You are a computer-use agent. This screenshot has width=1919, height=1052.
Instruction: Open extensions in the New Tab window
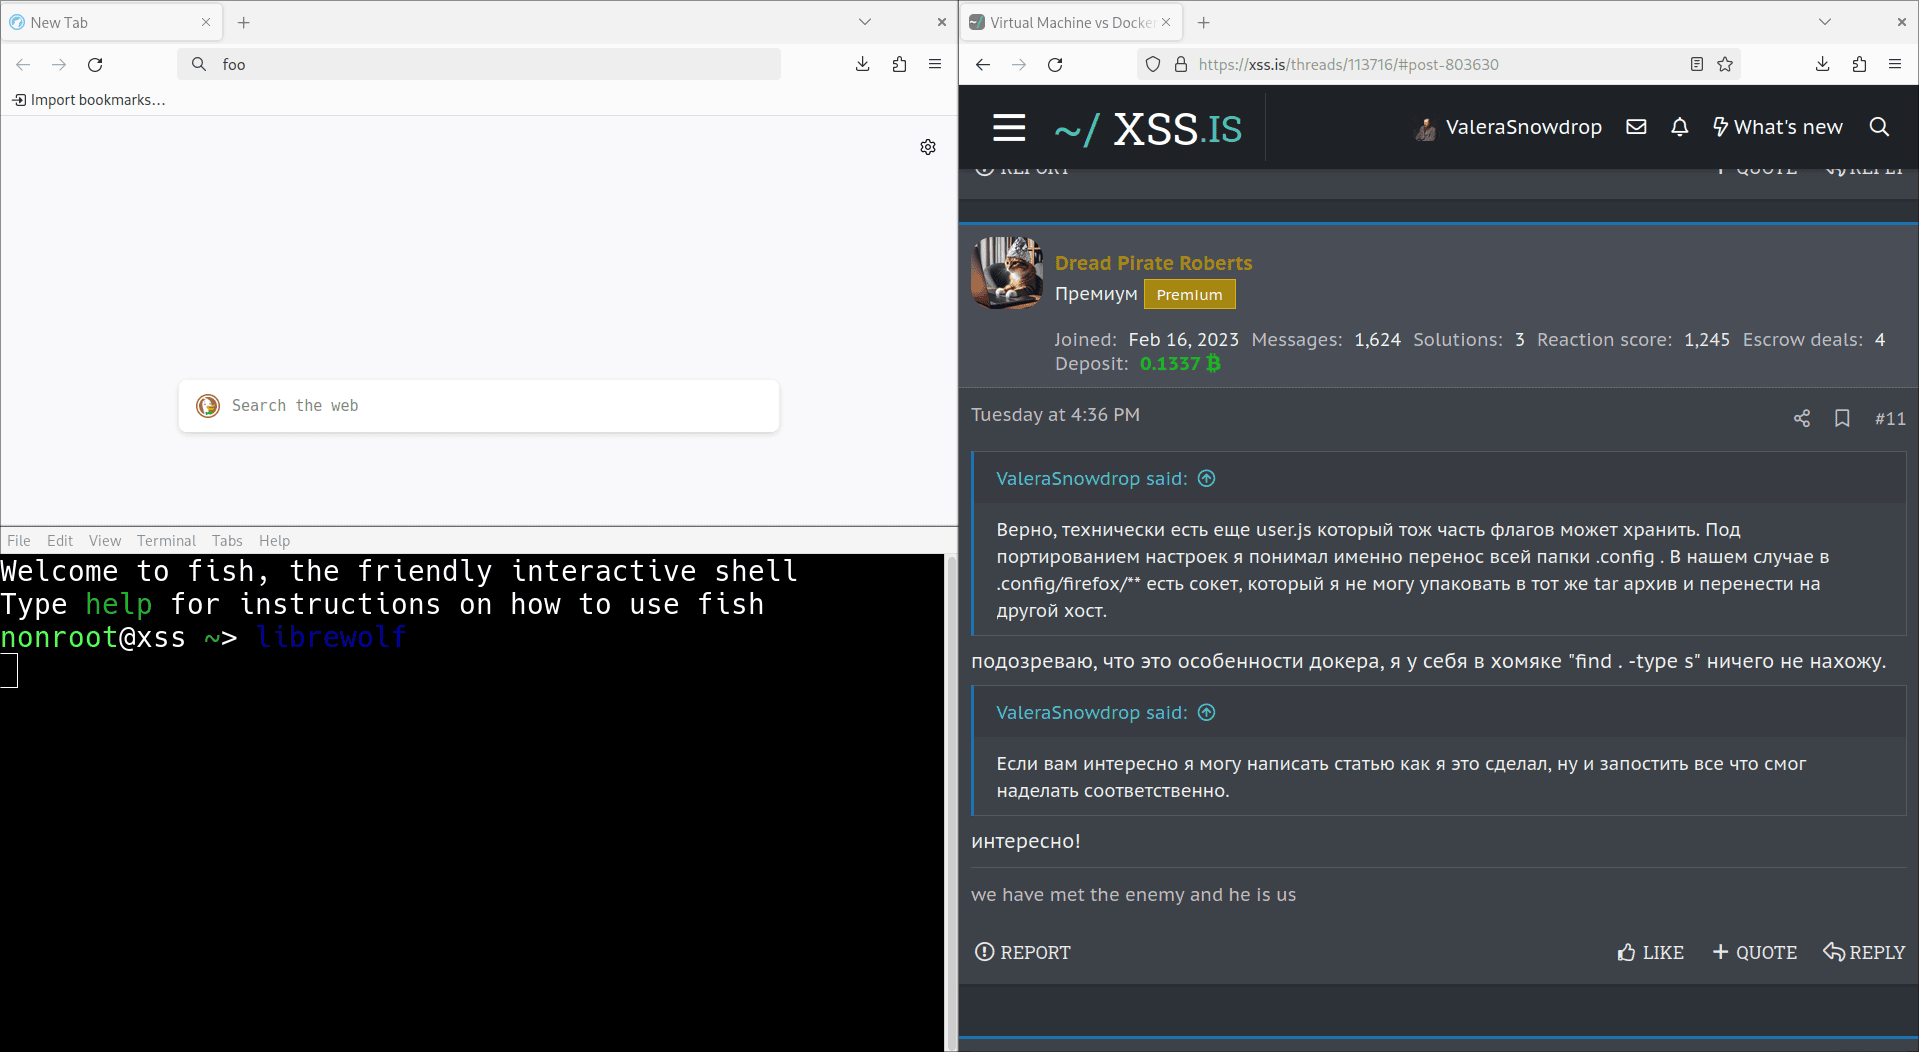click(899, 65)
